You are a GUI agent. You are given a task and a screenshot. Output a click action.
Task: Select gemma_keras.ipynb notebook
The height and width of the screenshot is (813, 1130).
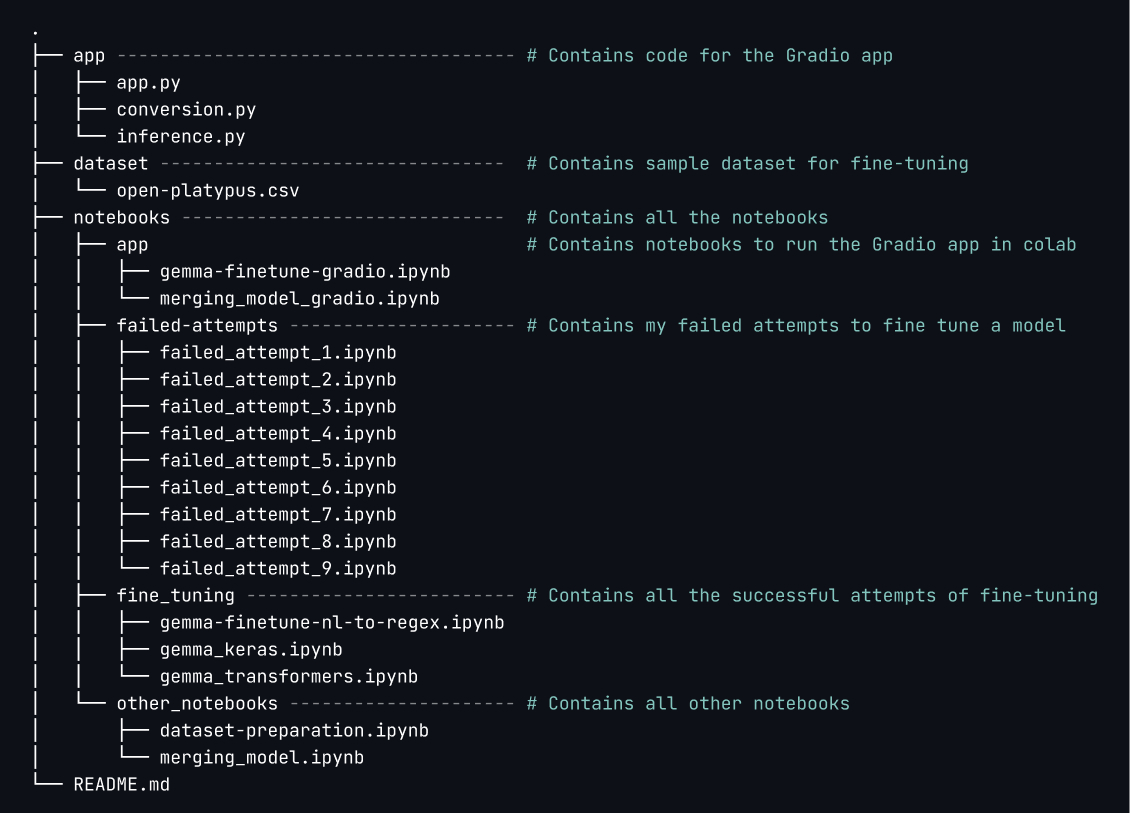coord(251,650)
